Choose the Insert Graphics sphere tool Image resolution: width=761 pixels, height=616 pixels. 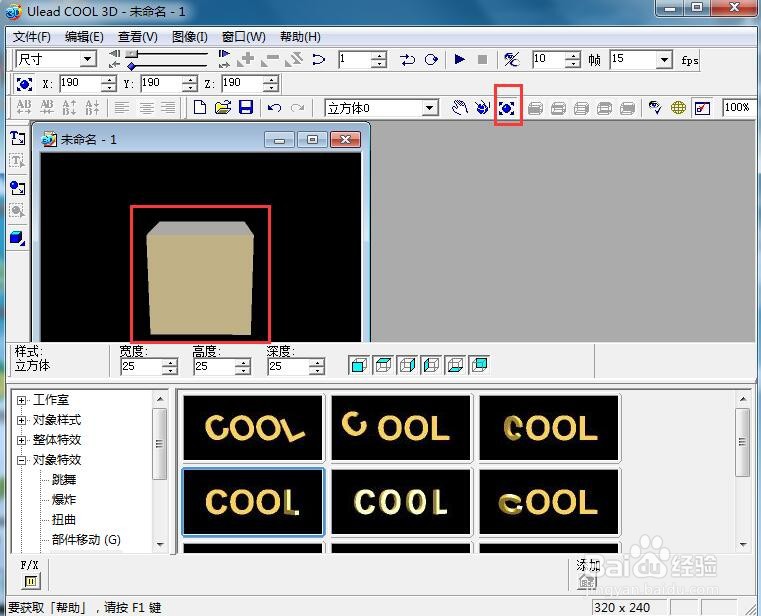pyautogui.click(x=17, y=188)
